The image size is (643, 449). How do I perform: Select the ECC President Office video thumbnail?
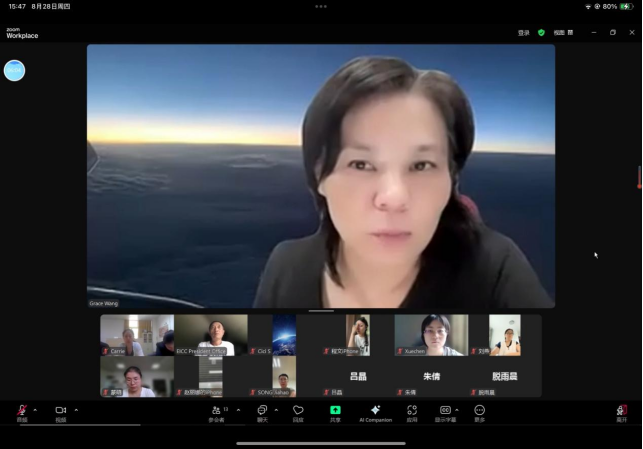(211, 335)
